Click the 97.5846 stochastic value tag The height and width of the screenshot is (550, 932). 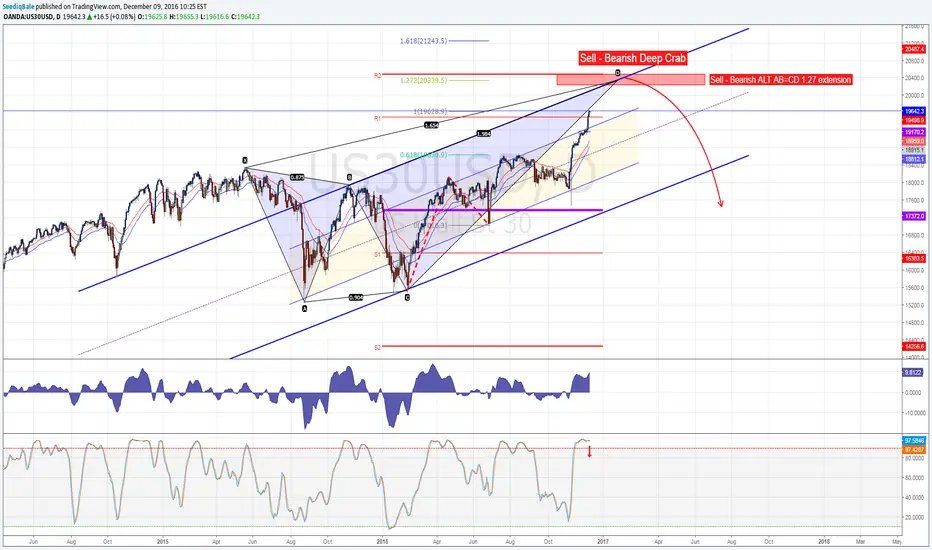coord(914,441)
